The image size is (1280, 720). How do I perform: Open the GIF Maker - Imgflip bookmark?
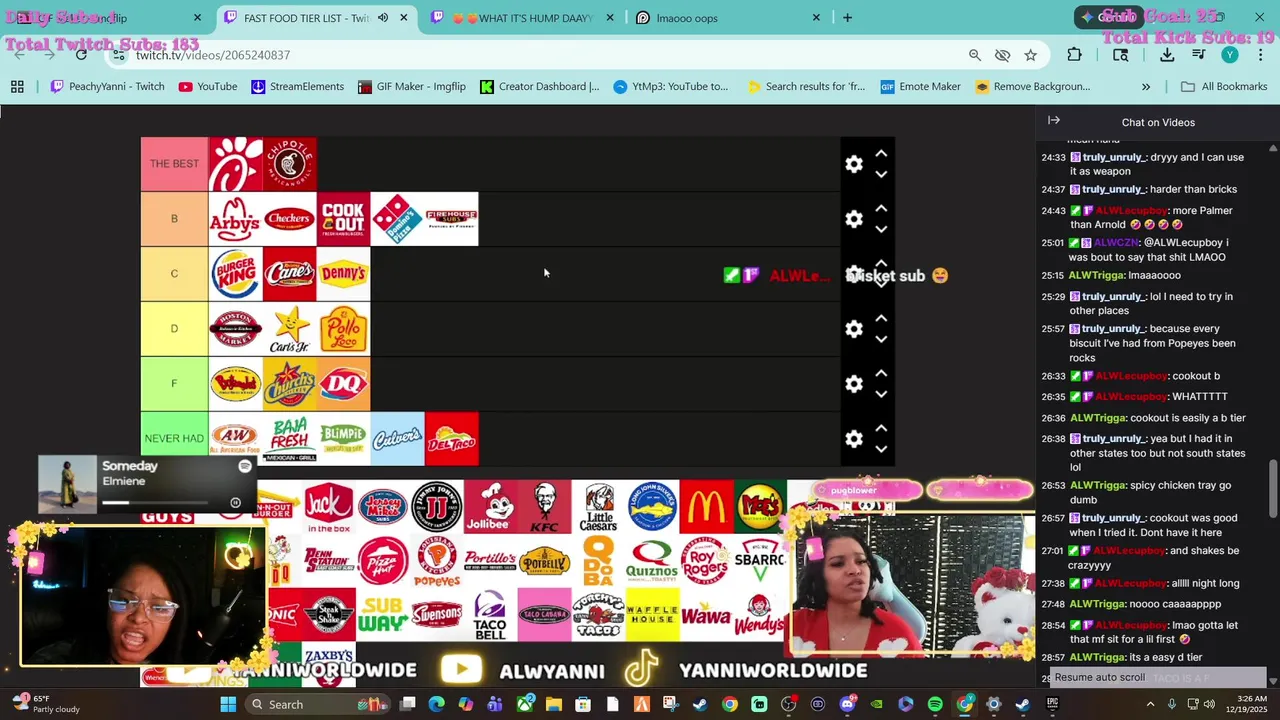pyautogui.click(x=412, y=87)
